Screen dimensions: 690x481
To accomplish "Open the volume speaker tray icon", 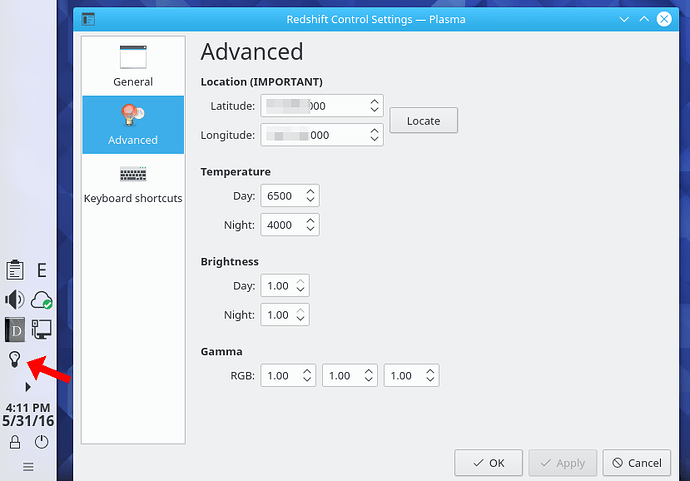I will click(x=15, y=300).
